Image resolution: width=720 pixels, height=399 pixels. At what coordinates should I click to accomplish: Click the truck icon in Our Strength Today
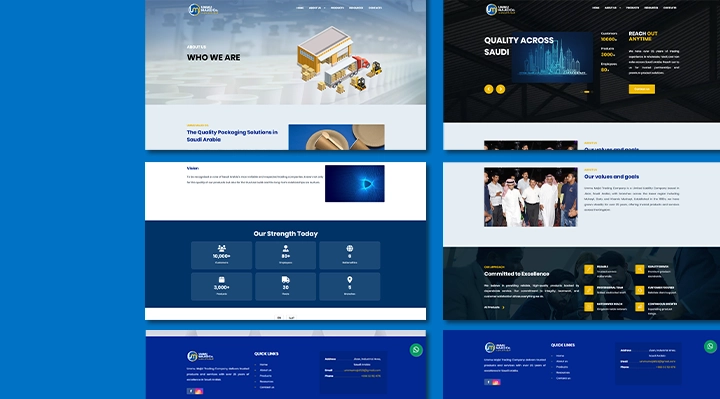(286, 280)
